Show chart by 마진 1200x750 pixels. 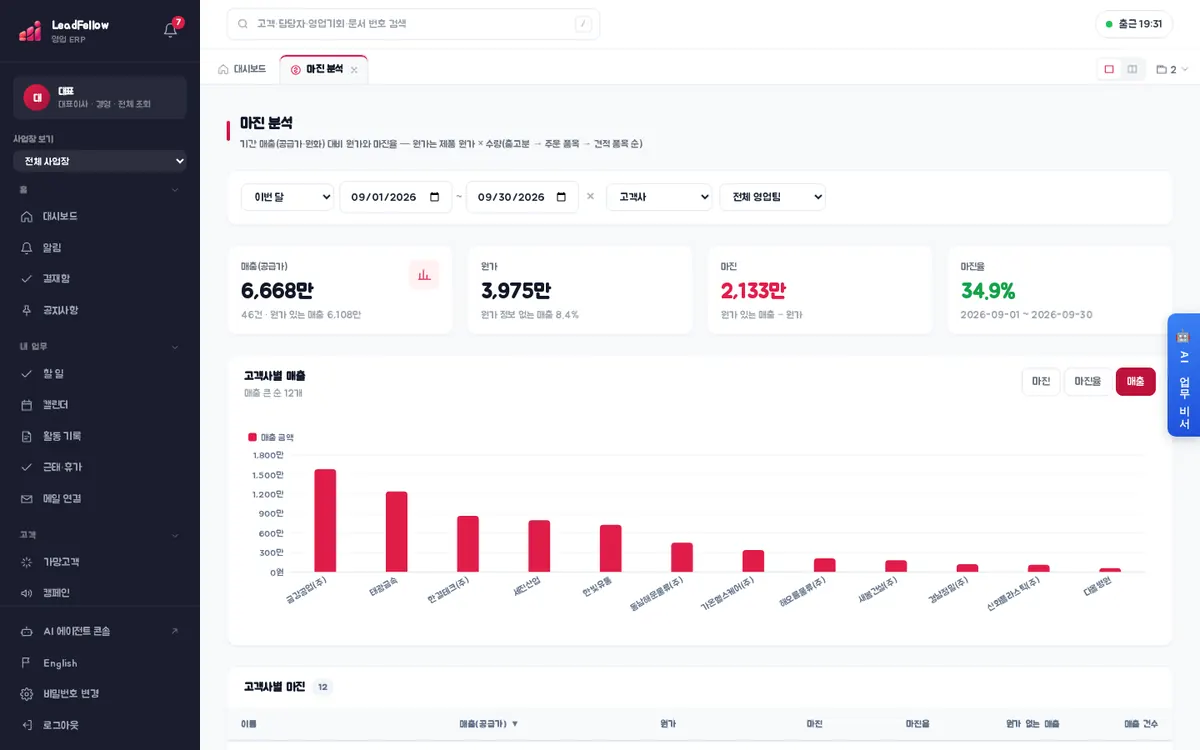1041,382
